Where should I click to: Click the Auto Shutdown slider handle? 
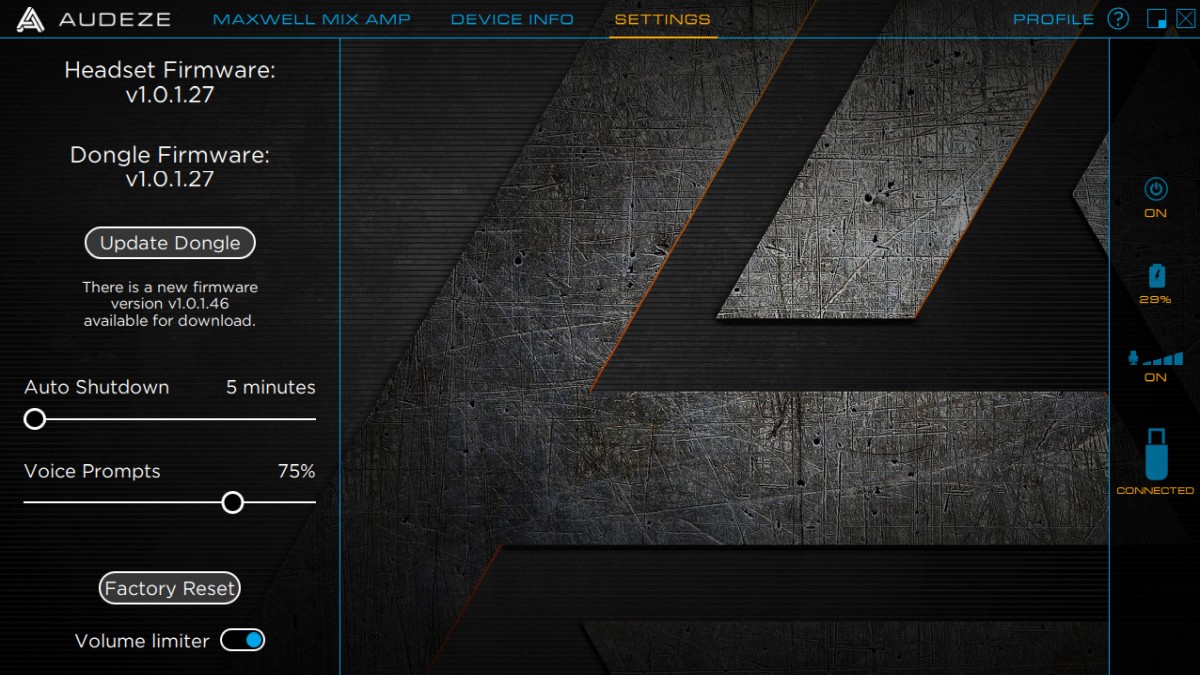click(x=35, y=419)
